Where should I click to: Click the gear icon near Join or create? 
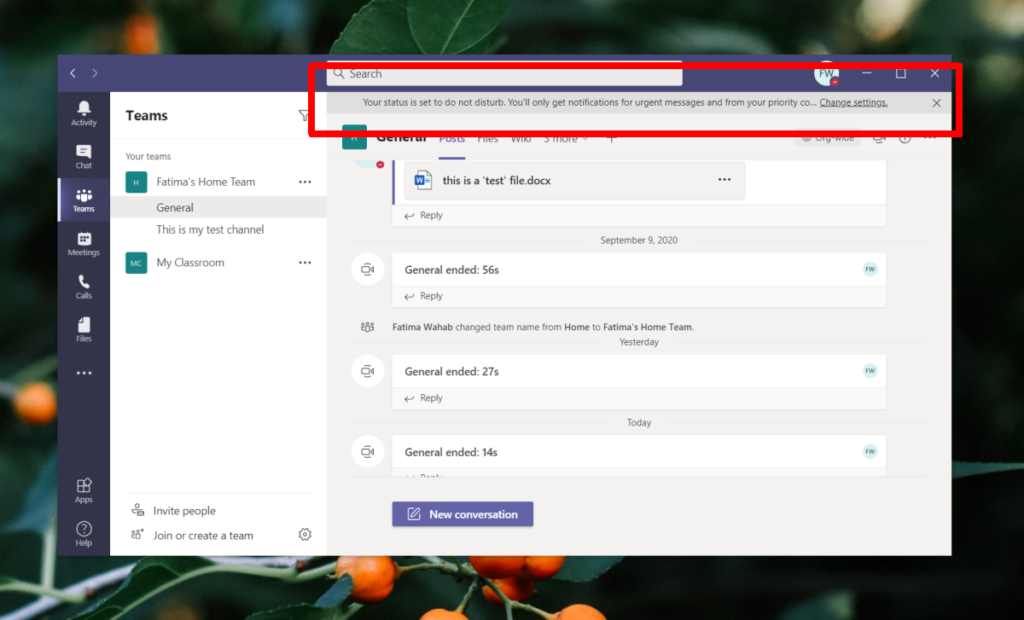click(x=305, y=535)
